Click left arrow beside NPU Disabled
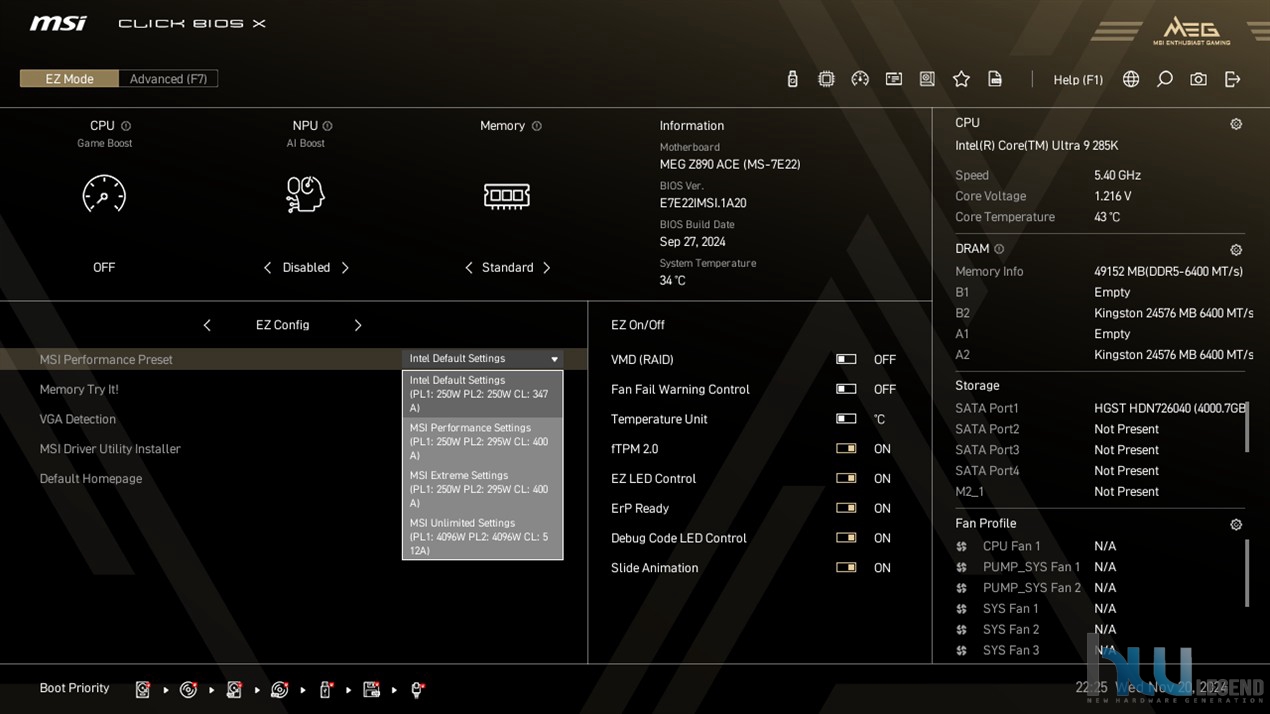 (267, 268)
